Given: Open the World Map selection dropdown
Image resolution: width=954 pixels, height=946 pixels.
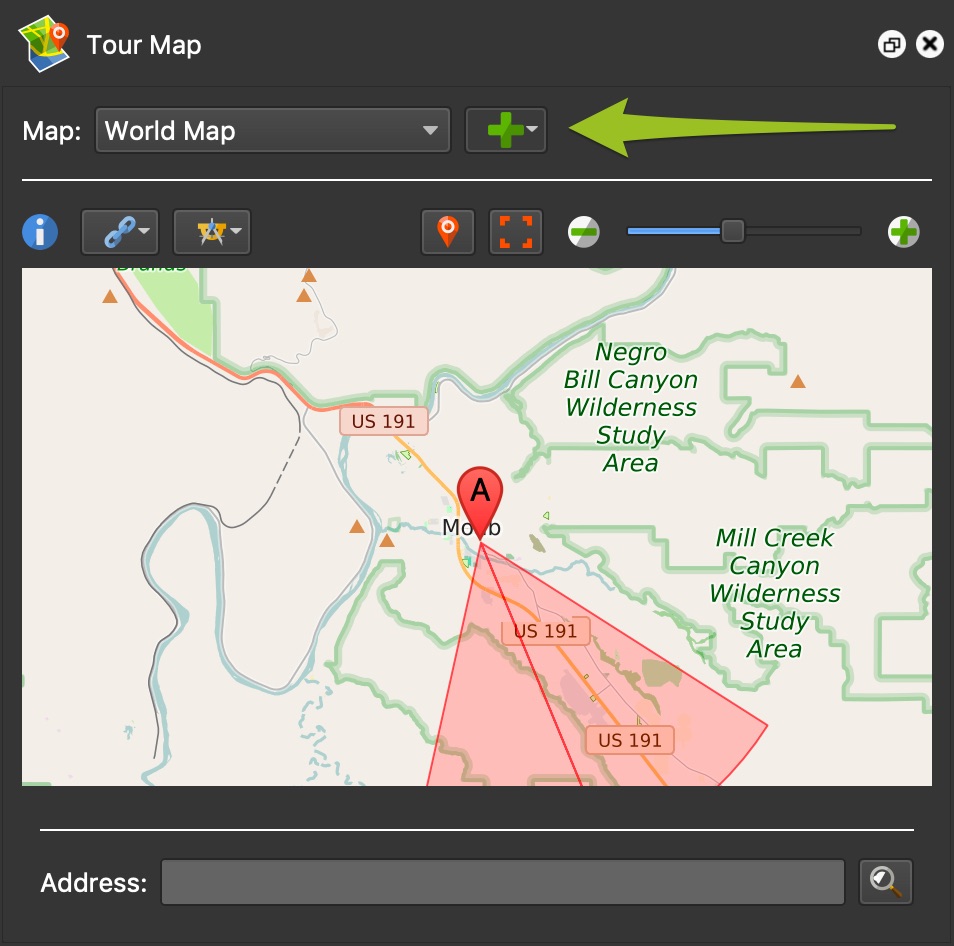Looking at the screenshot, I should click(x=272, y=131).
